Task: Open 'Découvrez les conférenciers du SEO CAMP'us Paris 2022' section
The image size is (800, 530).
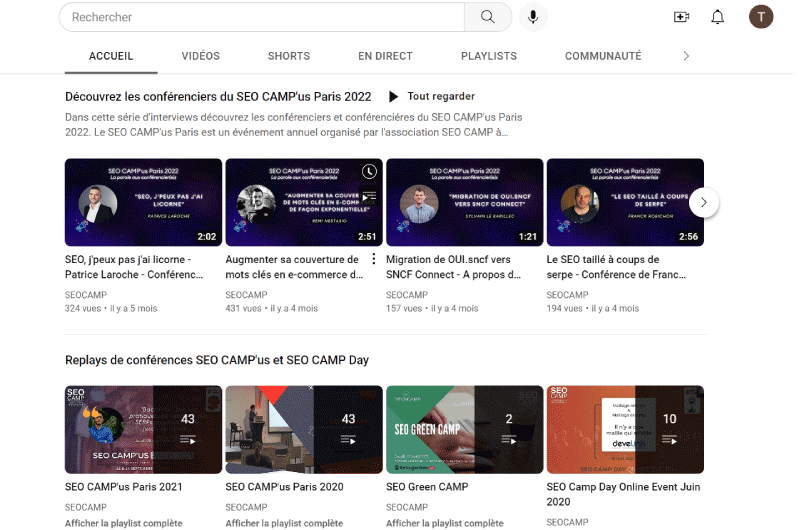Action: [x=218, y=96]
